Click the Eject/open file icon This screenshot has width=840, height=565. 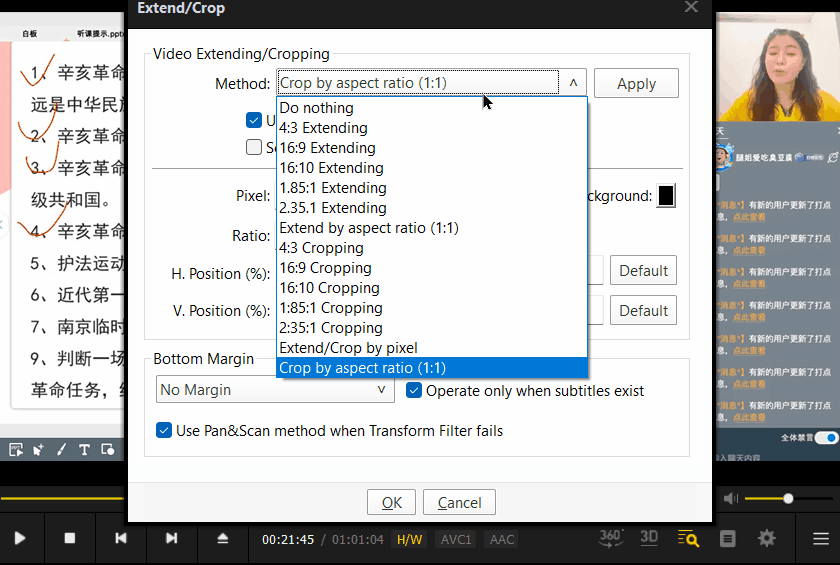[223, 538]
